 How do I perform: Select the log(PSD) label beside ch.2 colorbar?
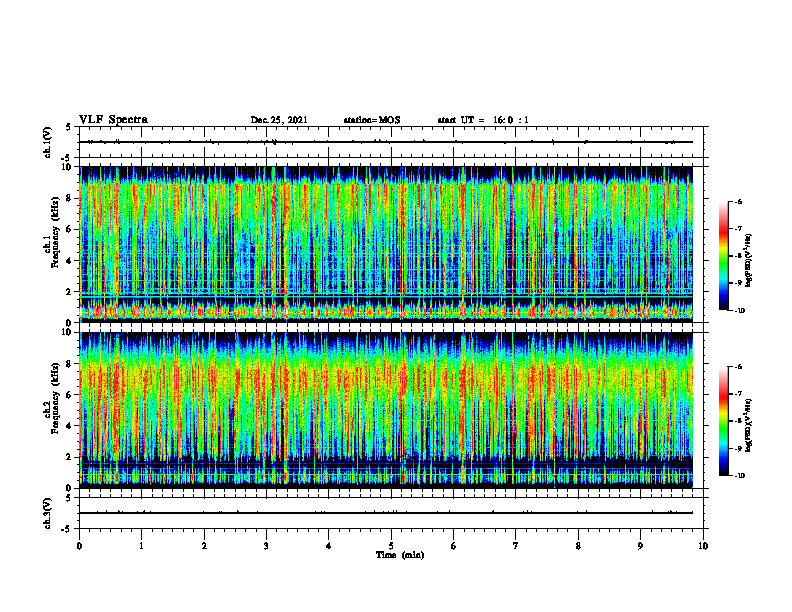tap(749, 425)
